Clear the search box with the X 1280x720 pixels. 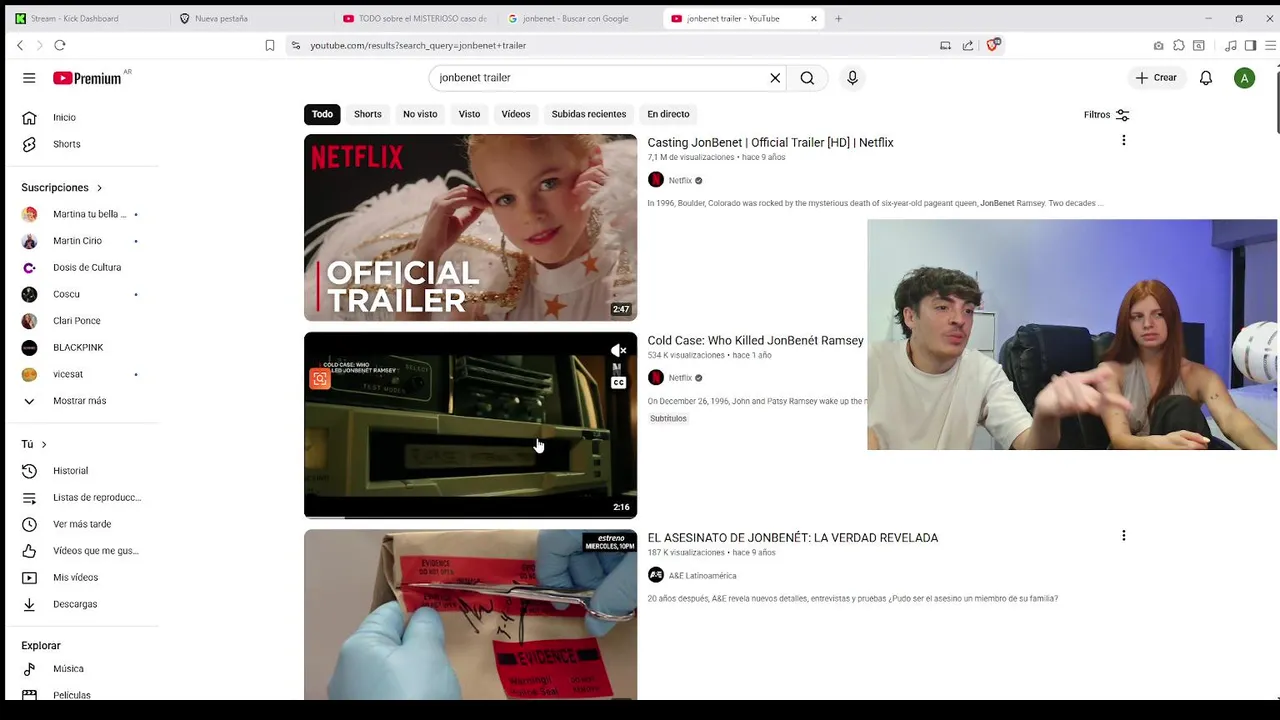[775, 78]
